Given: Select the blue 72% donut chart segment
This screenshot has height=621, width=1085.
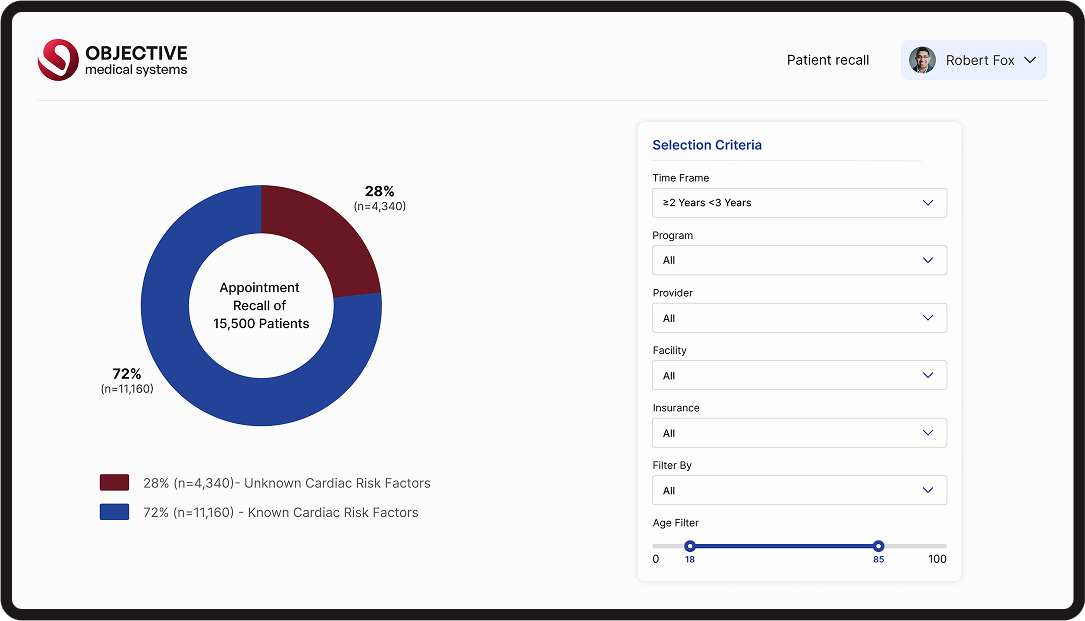Looking at the screenshot, I should point(200,380).
